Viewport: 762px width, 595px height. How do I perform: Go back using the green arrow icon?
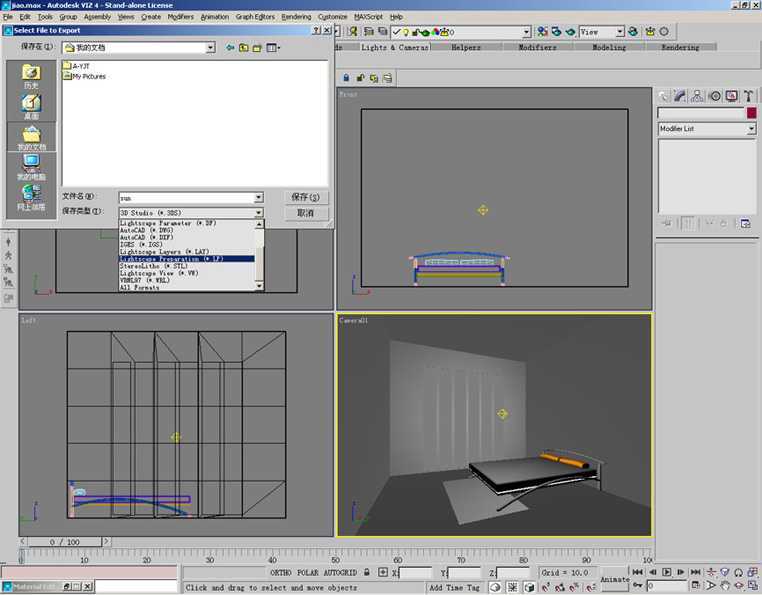tap(230, 47)
